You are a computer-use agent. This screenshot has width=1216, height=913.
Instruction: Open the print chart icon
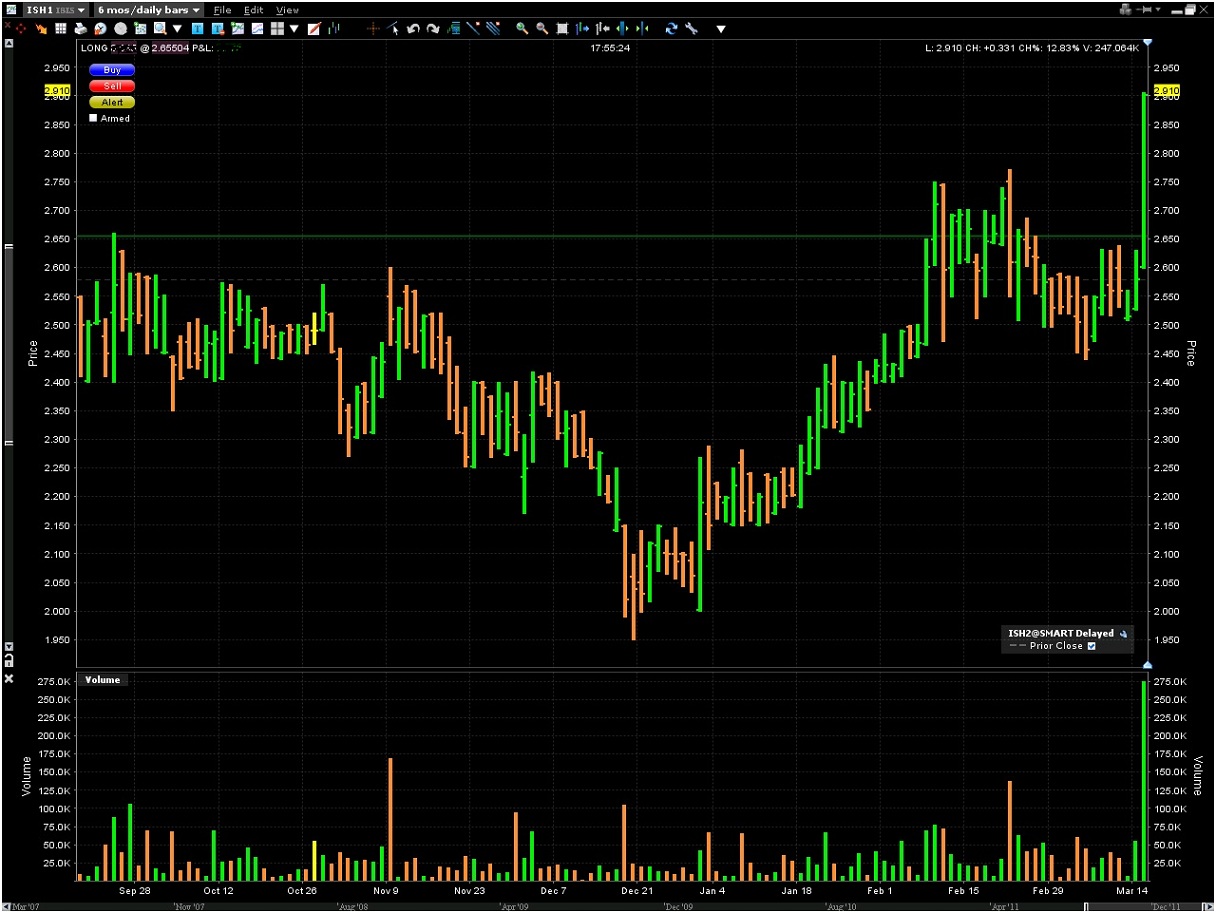point(81,28)
